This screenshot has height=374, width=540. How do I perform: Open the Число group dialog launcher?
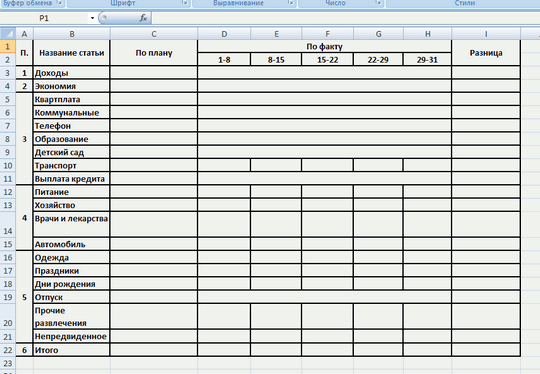pyautogui.click(x=378, y=3)
